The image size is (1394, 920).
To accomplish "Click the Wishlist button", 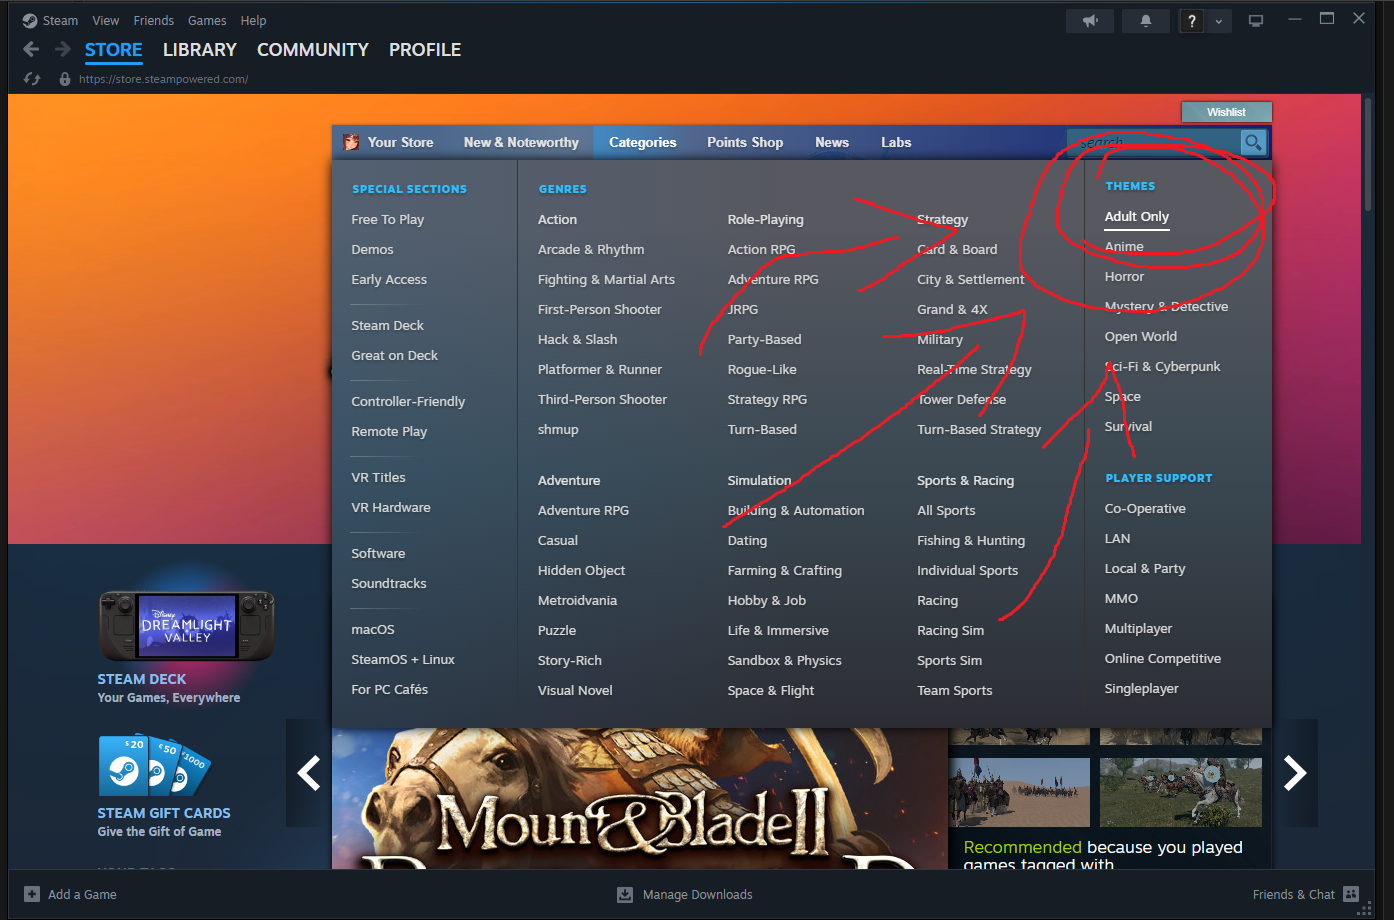I will (1226, 112).
